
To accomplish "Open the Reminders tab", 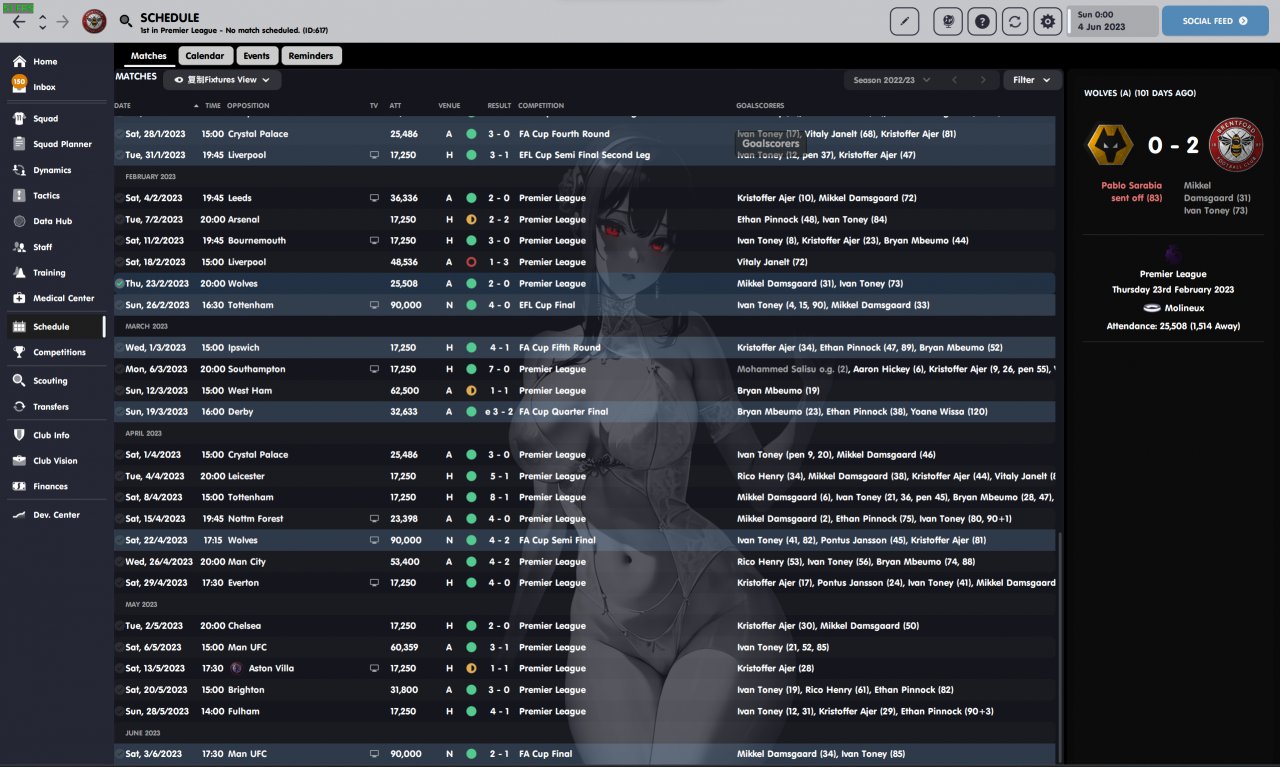I will pyautogui.click(x=311, y=56).
